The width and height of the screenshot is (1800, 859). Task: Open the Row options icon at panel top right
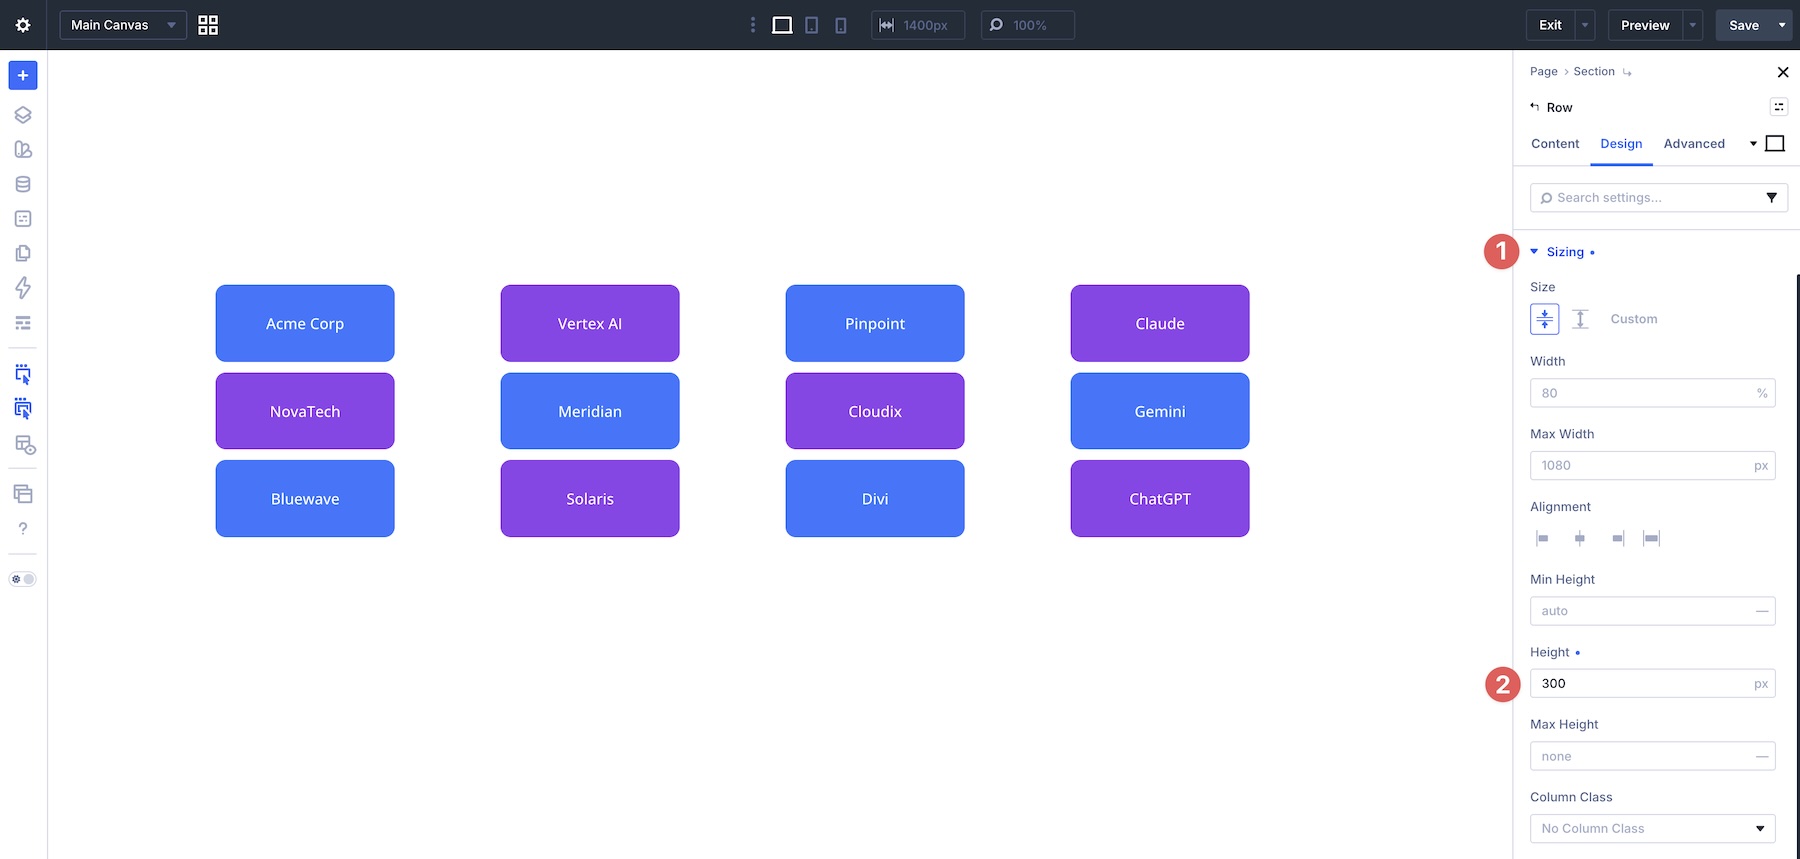tap(1779, 107)
